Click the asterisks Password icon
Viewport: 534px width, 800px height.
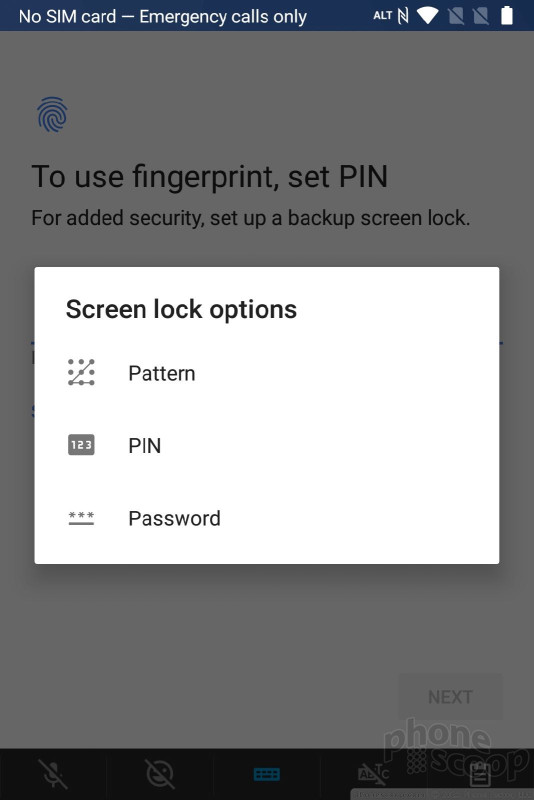coord(81,518)
